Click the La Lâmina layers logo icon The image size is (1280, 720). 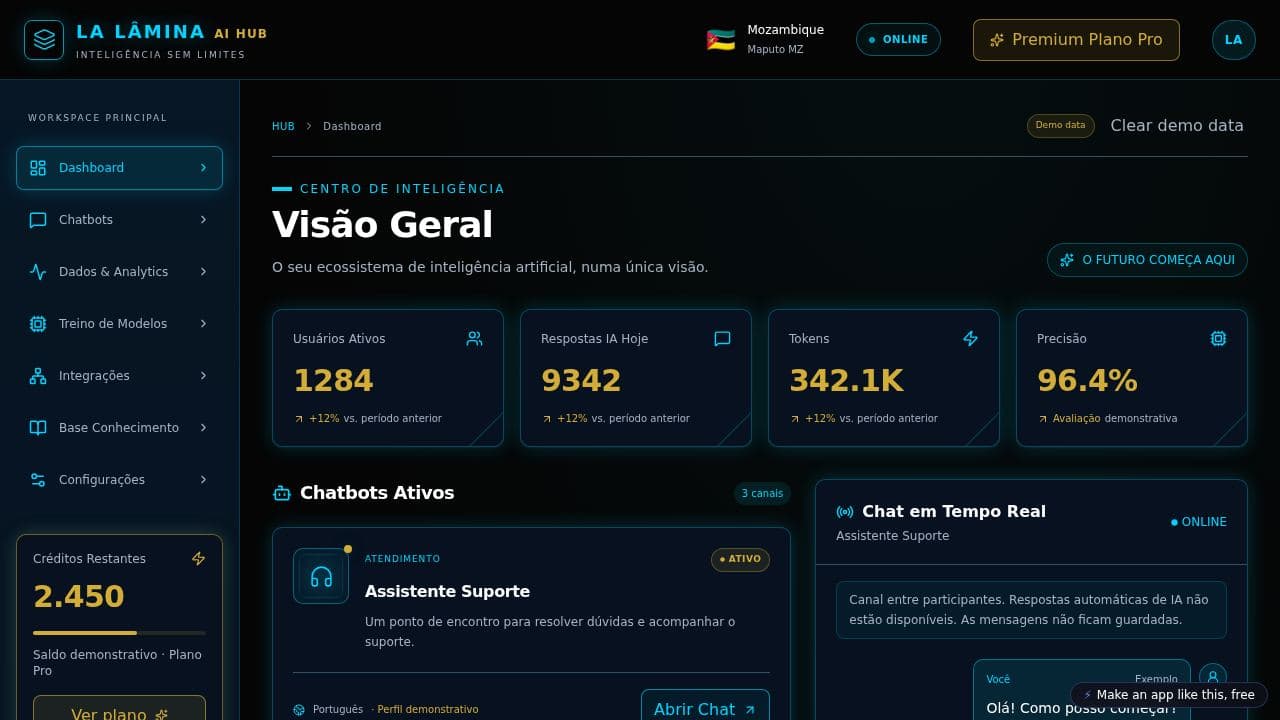pyautogui.click(x=44, y=40)
